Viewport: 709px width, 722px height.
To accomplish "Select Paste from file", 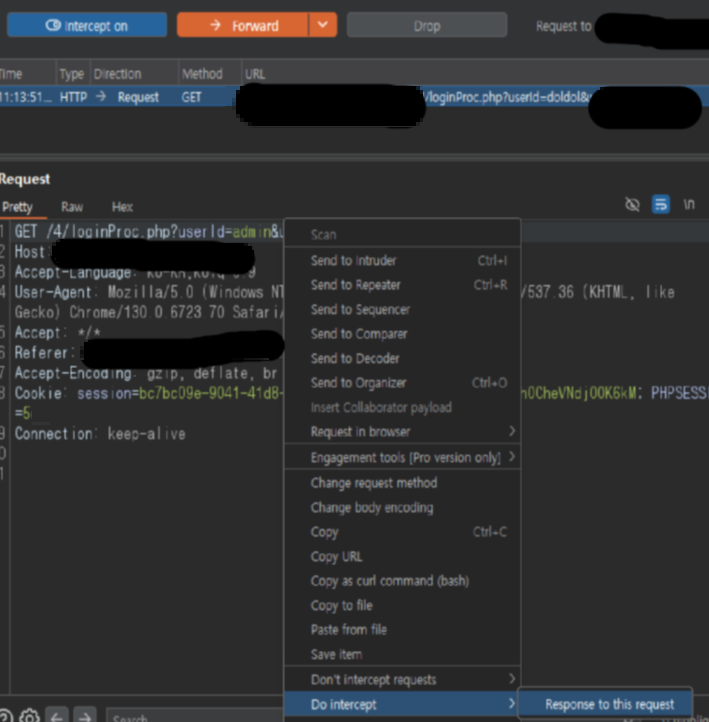I will point(402,629).
